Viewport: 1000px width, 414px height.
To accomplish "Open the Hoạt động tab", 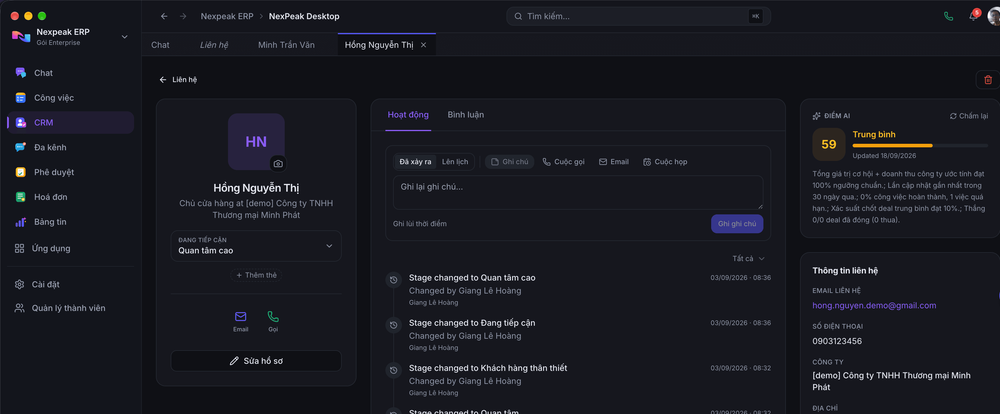I will pyautogui.click(x=408, y=115).
